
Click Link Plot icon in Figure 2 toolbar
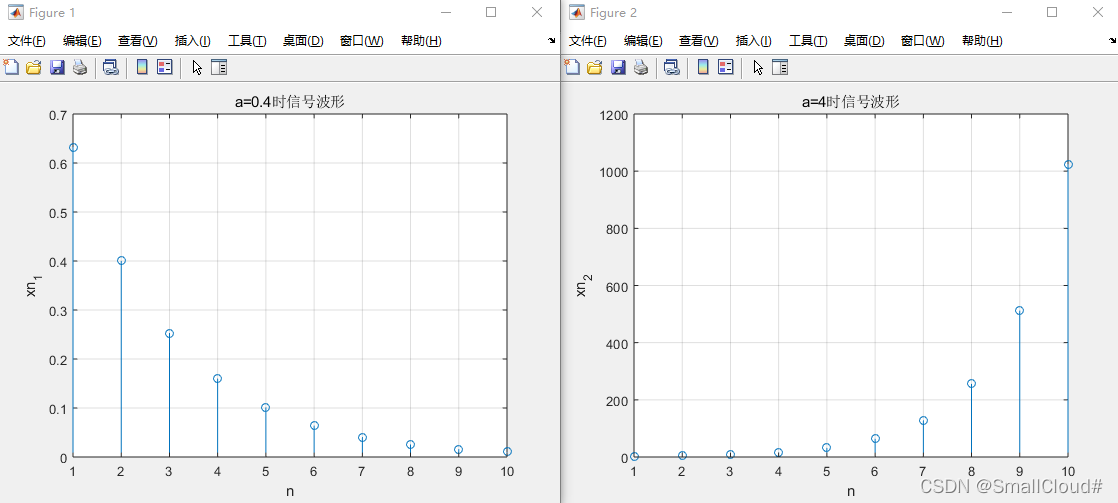[672, 68]
